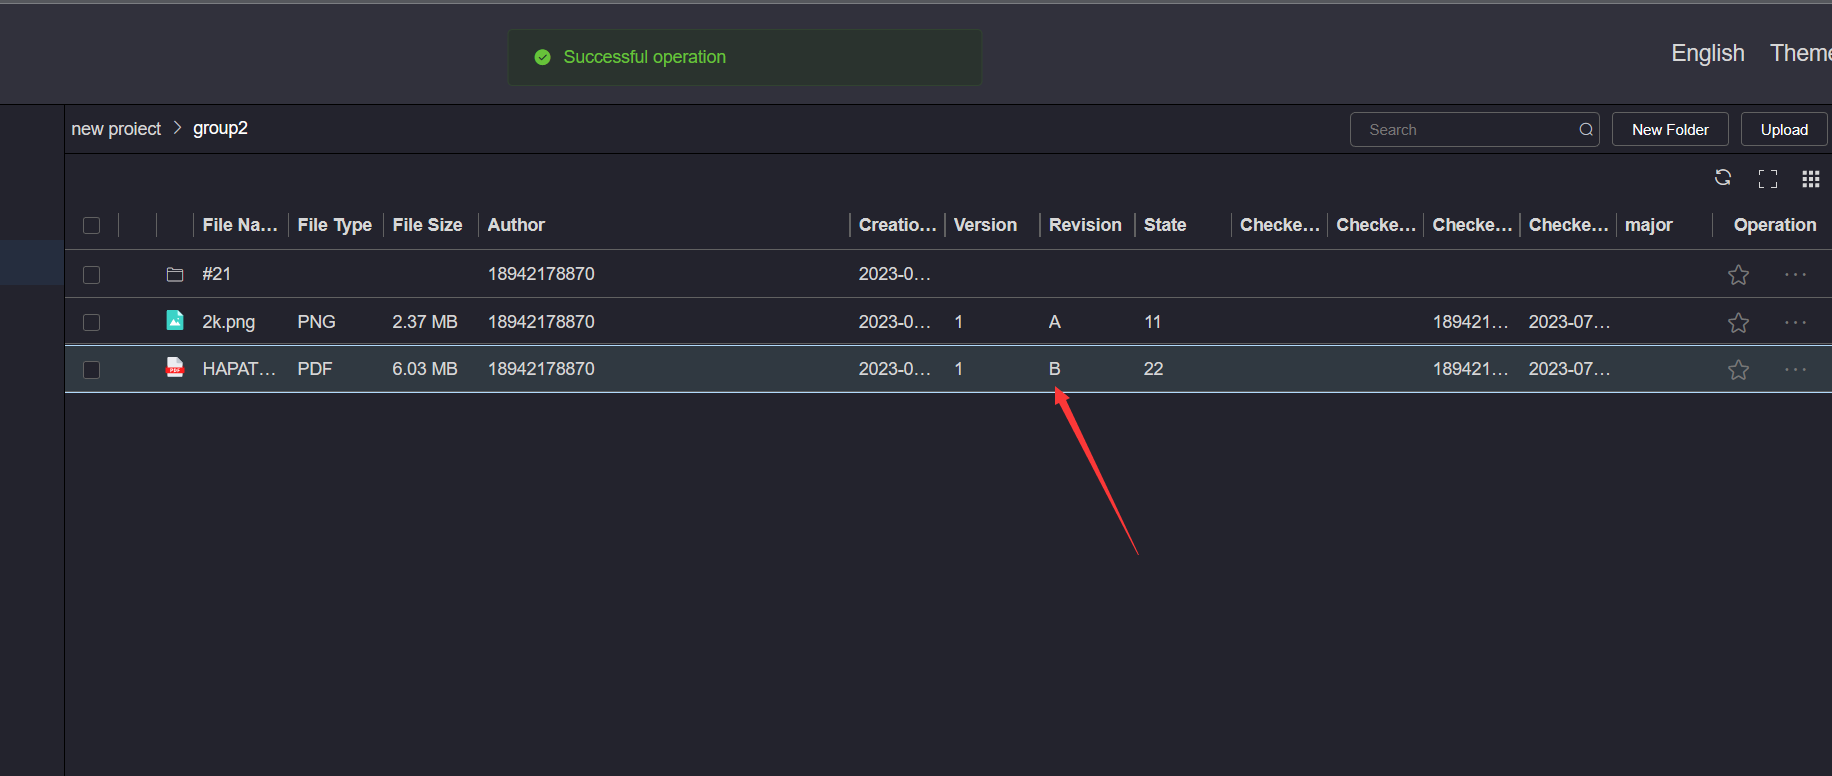This screenshot has height=776, width=1832.
Task: Click the Upload button
Action: tap(1784, 130)
